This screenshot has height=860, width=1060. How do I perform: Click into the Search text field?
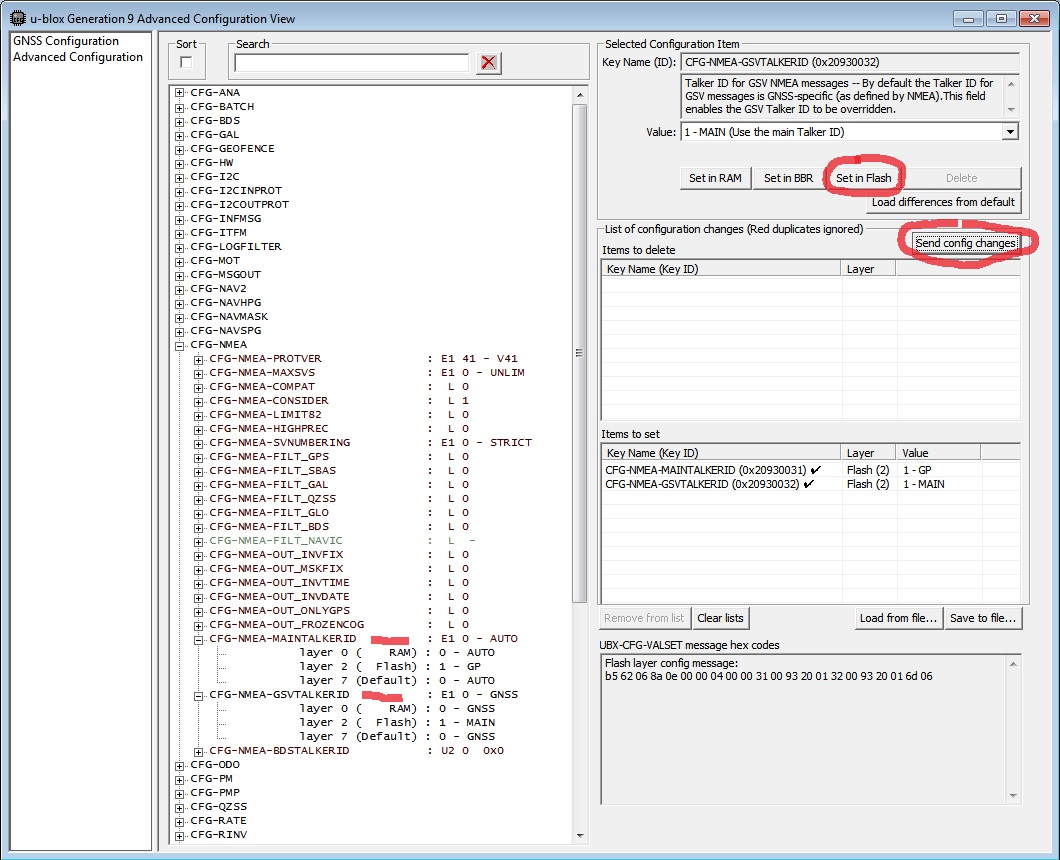[351, 63]
